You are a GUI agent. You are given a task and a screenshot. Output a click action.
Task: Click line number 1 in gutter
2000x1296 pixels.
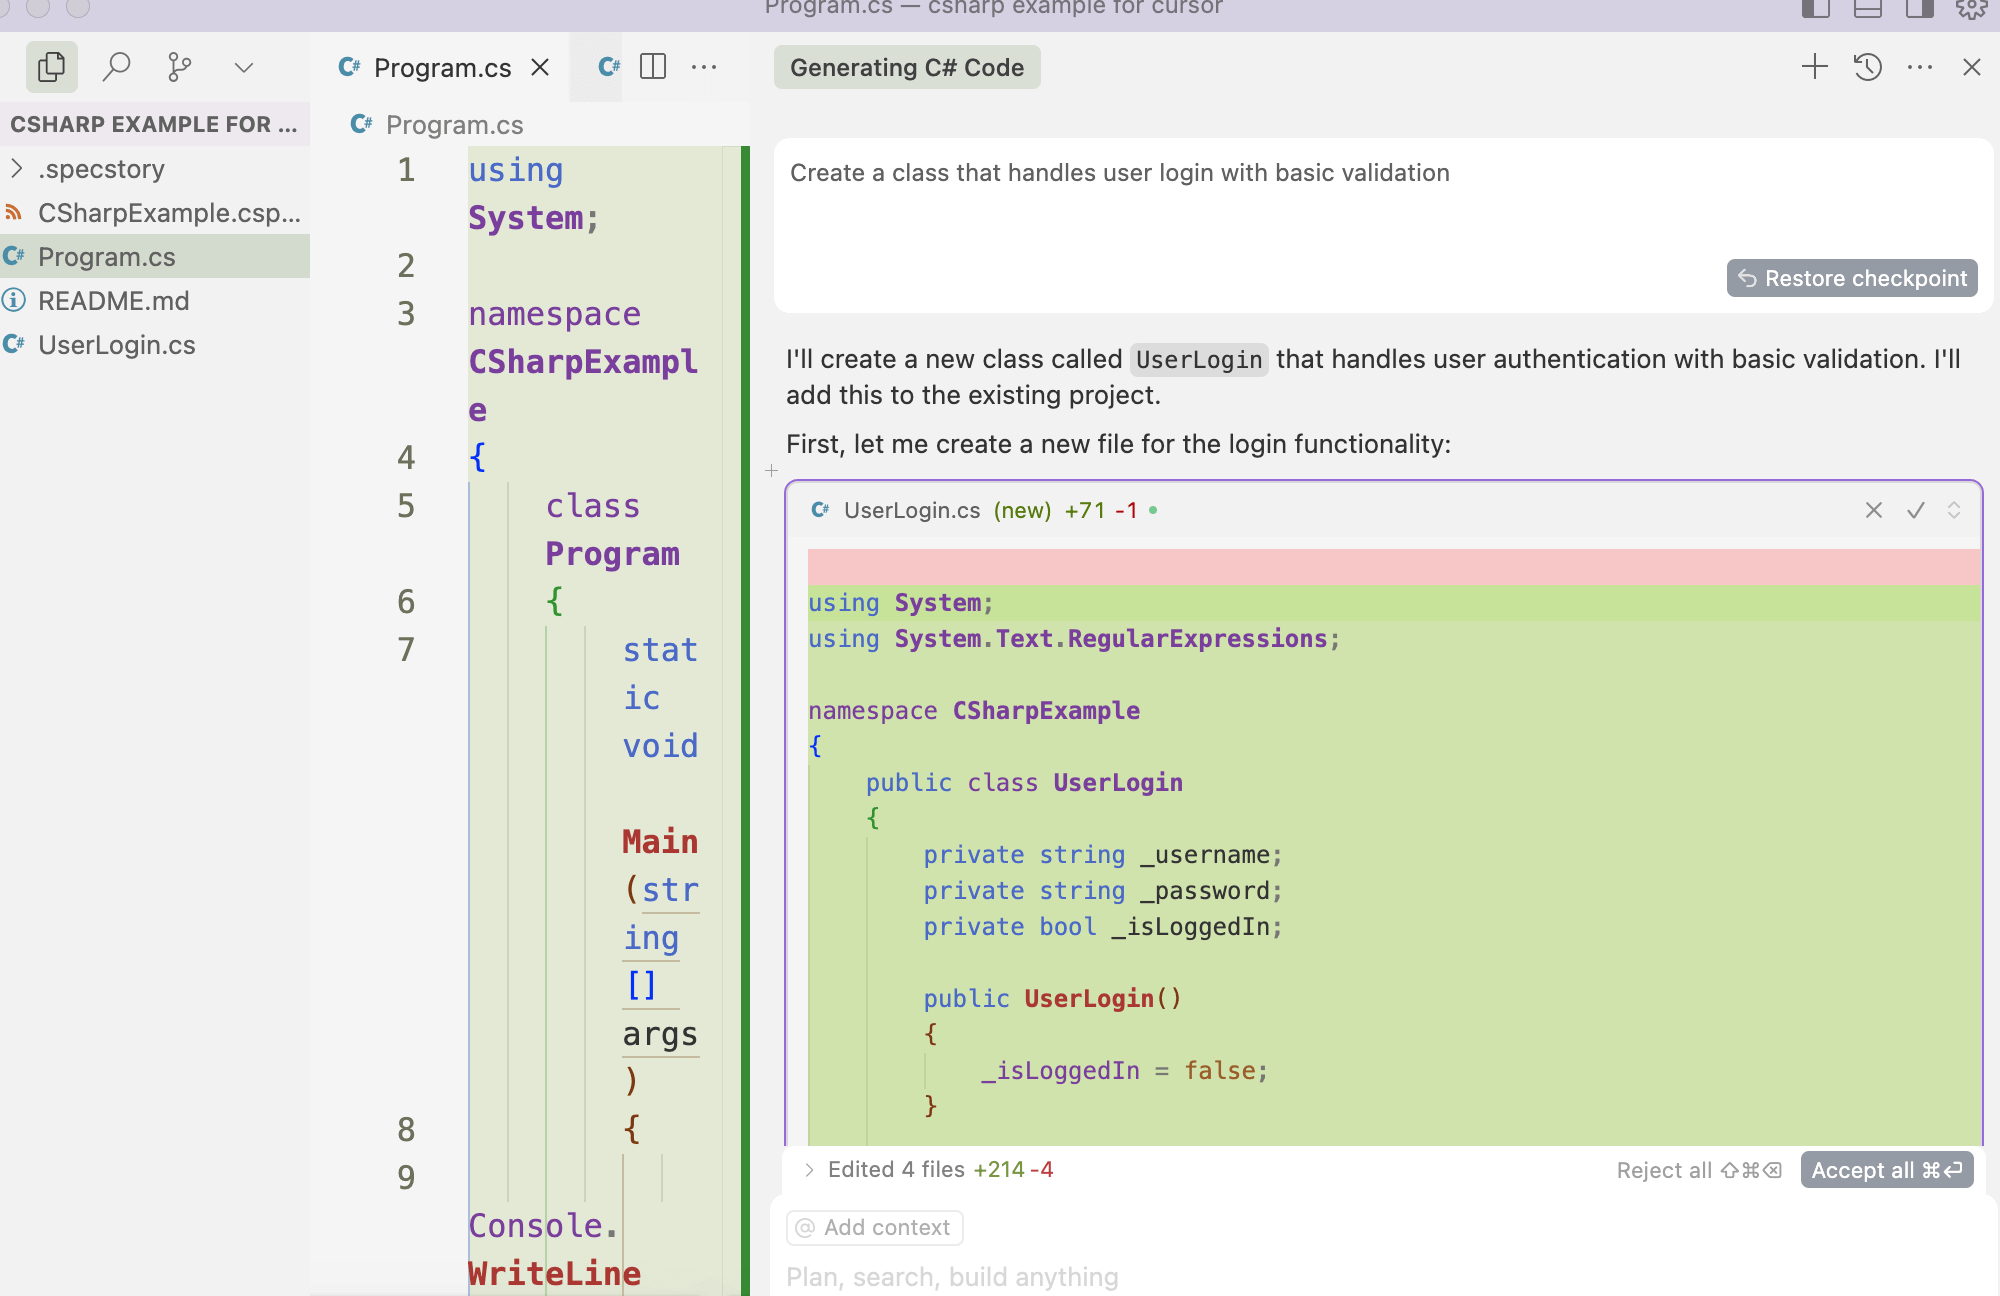click(x=406, y=170)
